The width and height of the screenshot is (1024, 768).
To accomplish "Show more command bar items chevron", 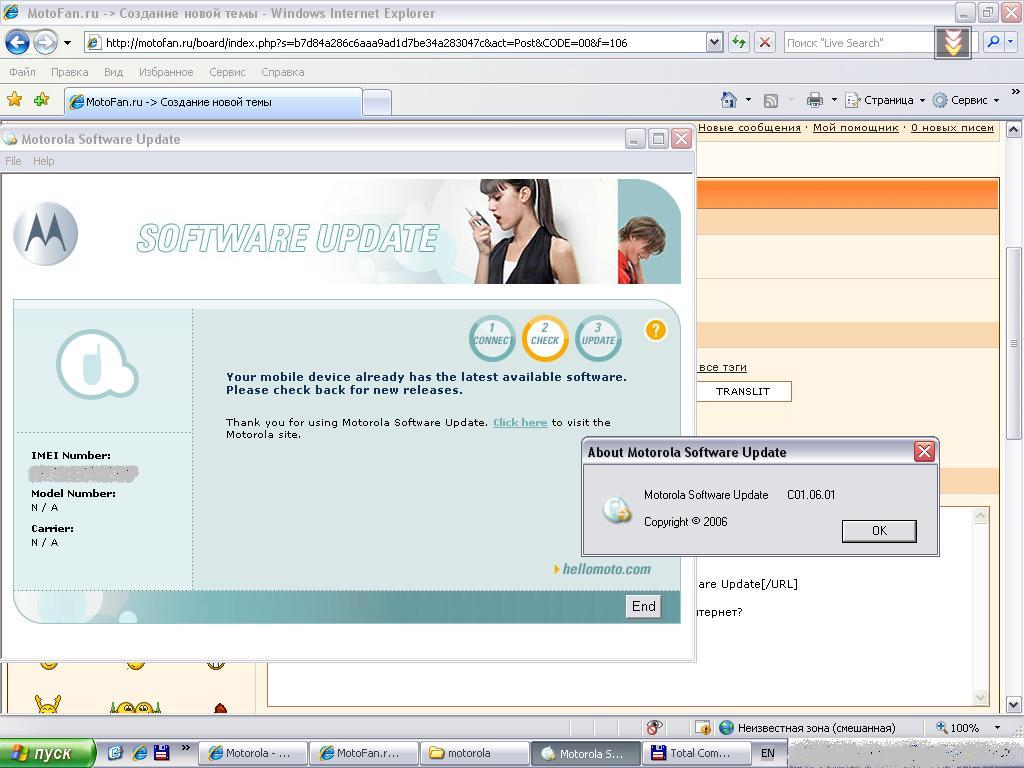I will click(x=1016, y=92).
